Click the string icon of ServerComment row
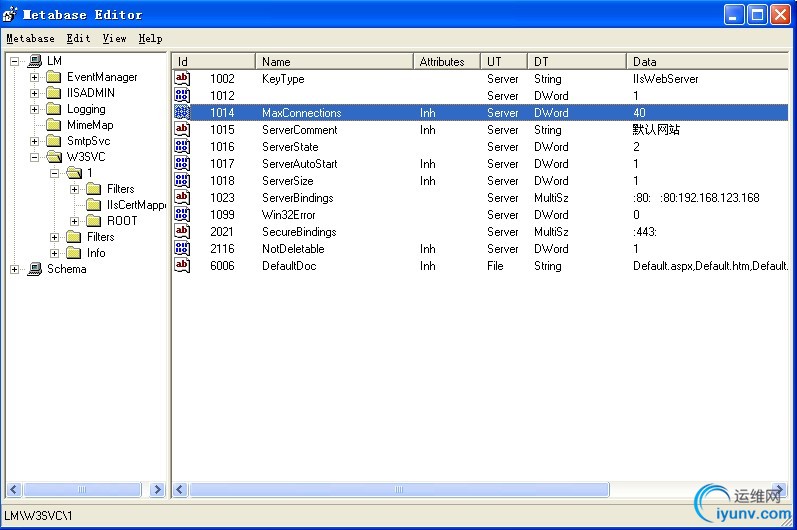Image resolution: width=797 pixels, height=530 pixels. pos(182,130)
